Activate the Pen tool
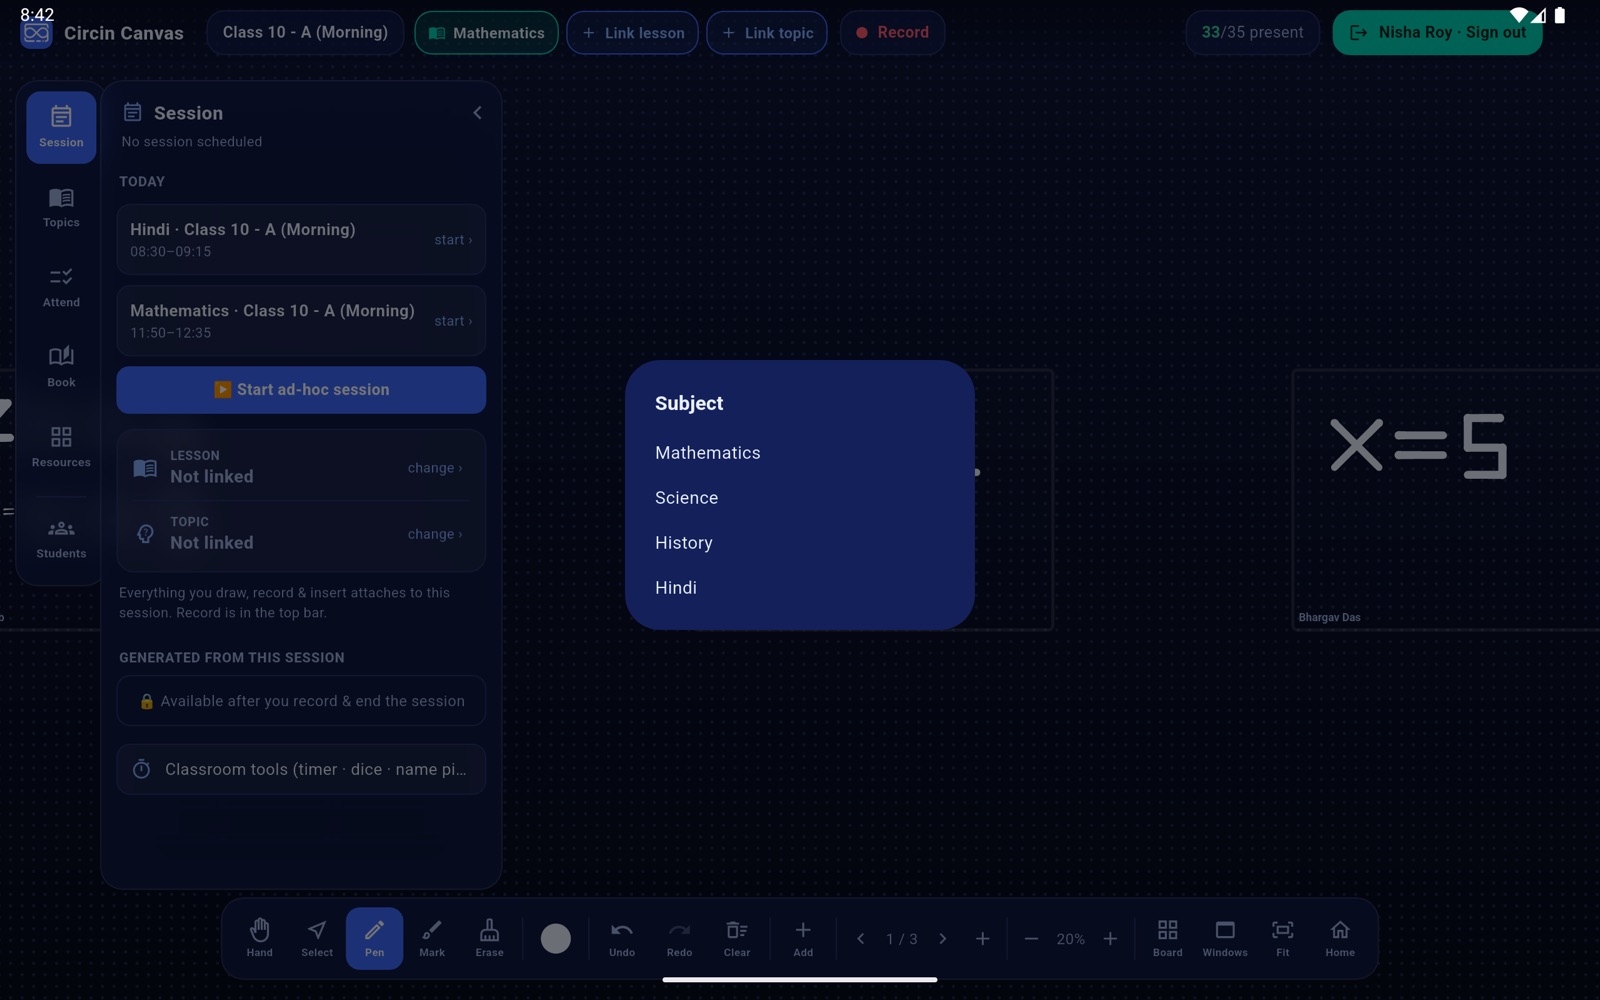 375,938
